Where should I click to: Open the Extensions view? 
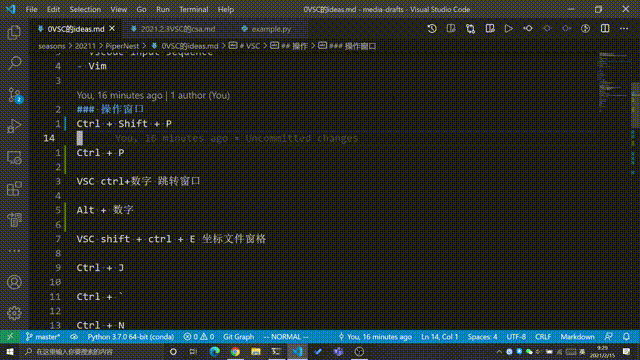[14, 189]
